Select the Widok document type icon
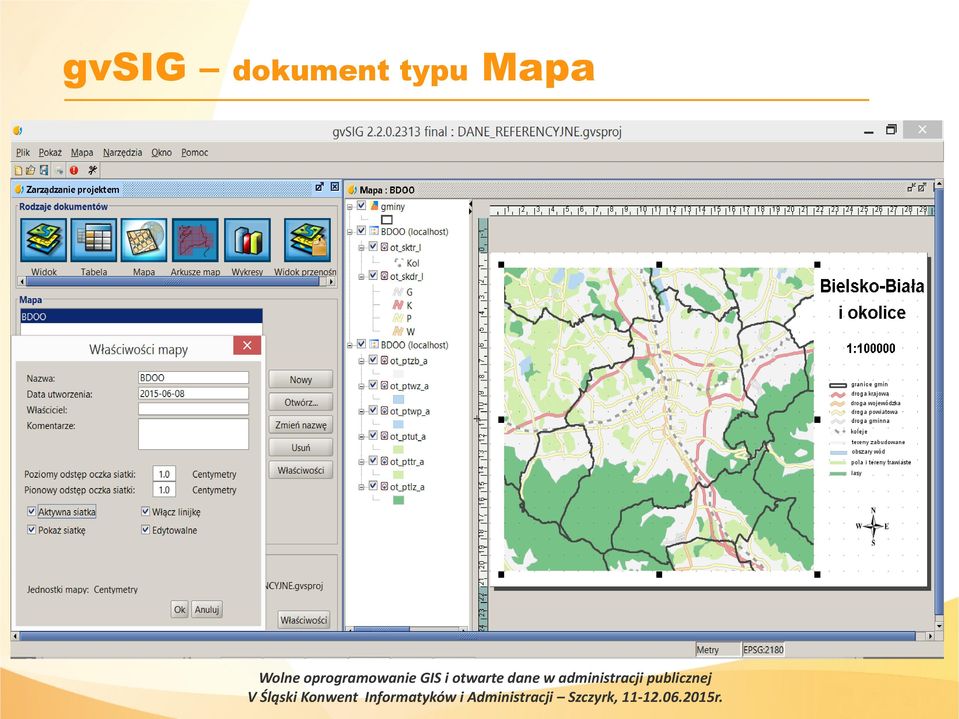959x719 pixels. pyautogui.click(x=43, y=240)
